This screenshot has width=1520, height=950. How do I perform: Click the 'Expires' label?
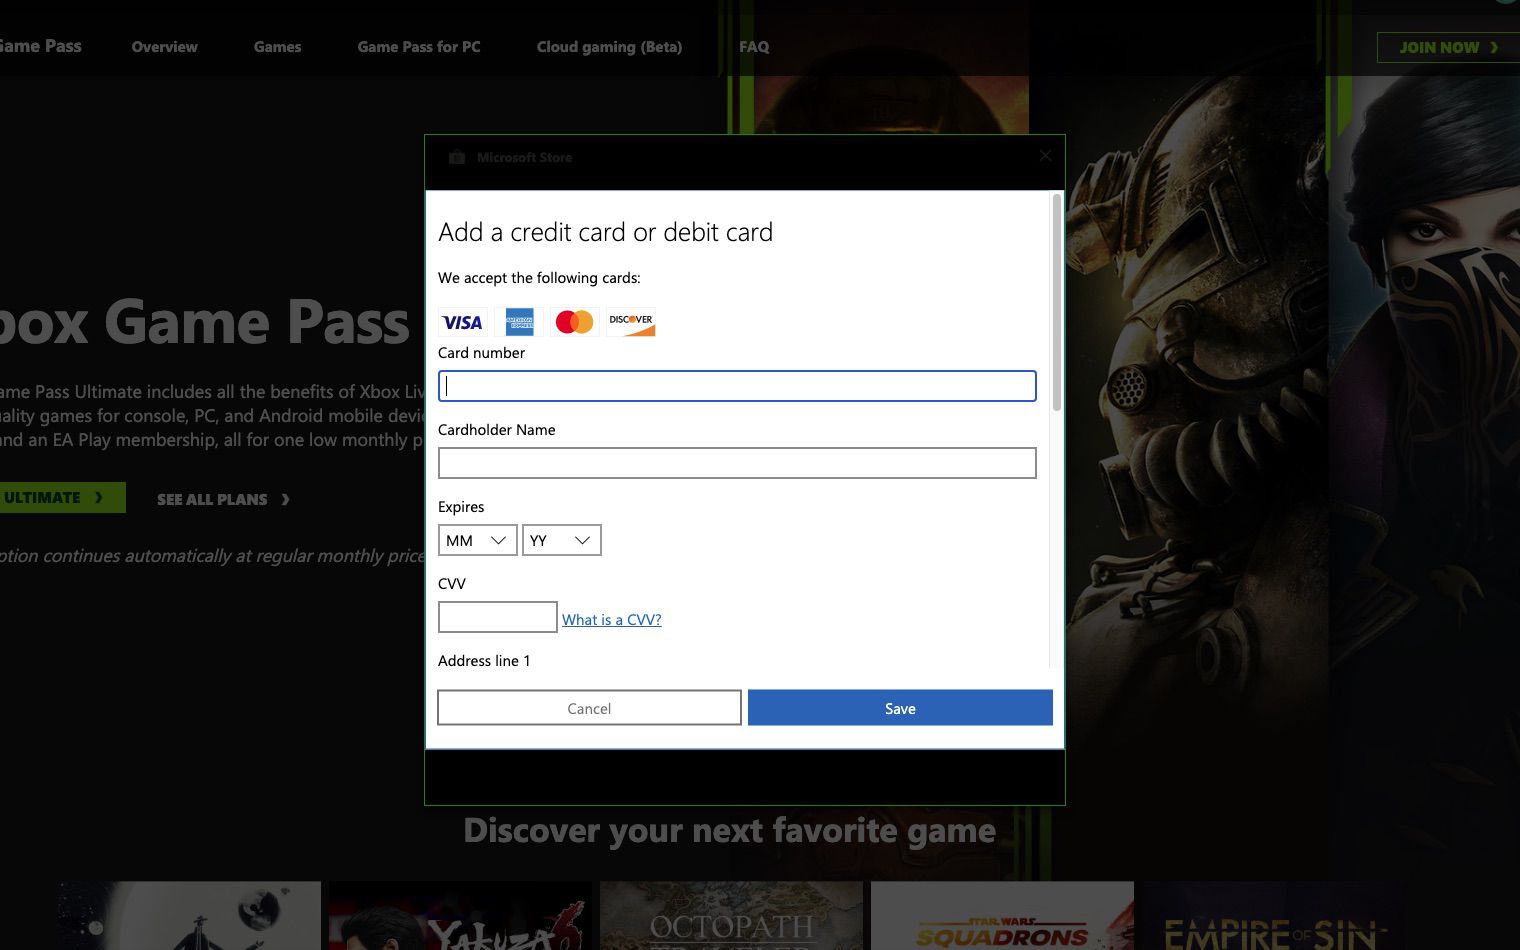(461, 507)
